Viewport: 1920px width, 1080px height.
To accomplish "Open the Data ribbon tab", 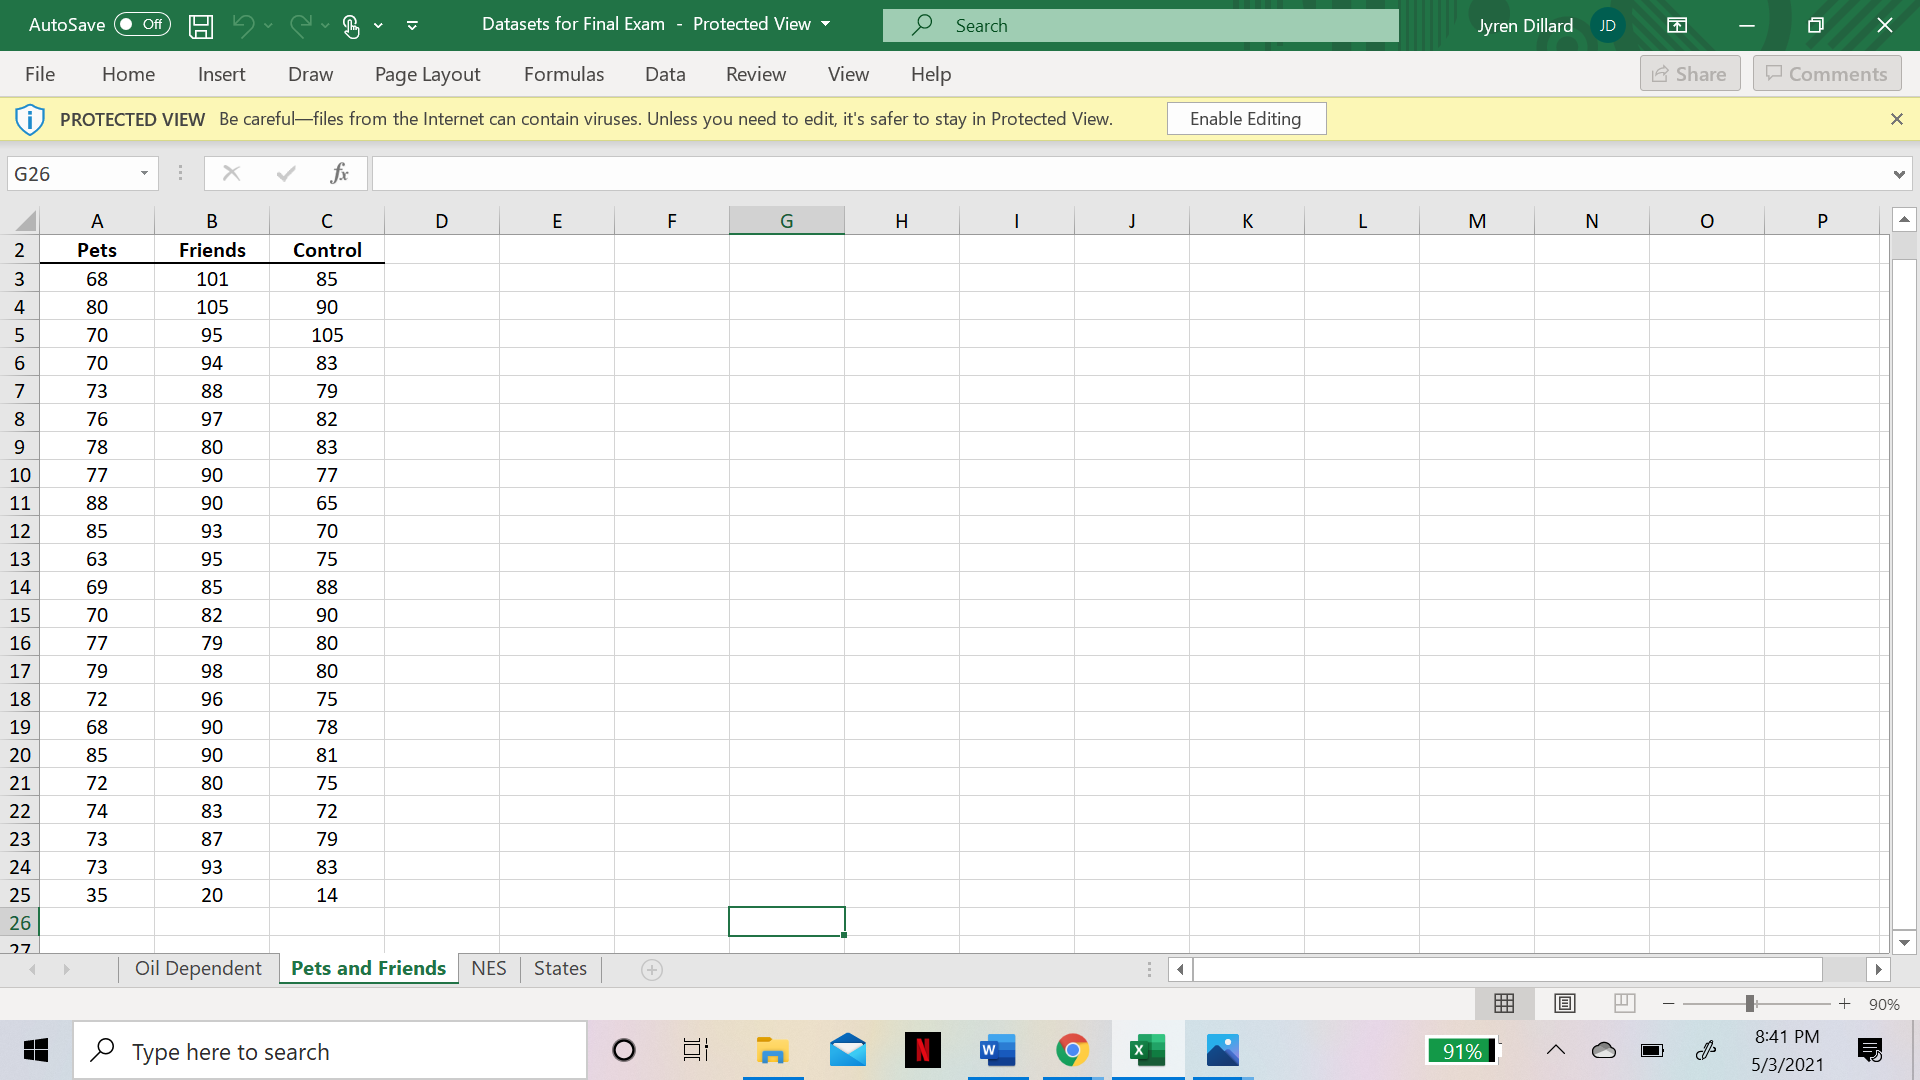I will click(x=665, y=74).
